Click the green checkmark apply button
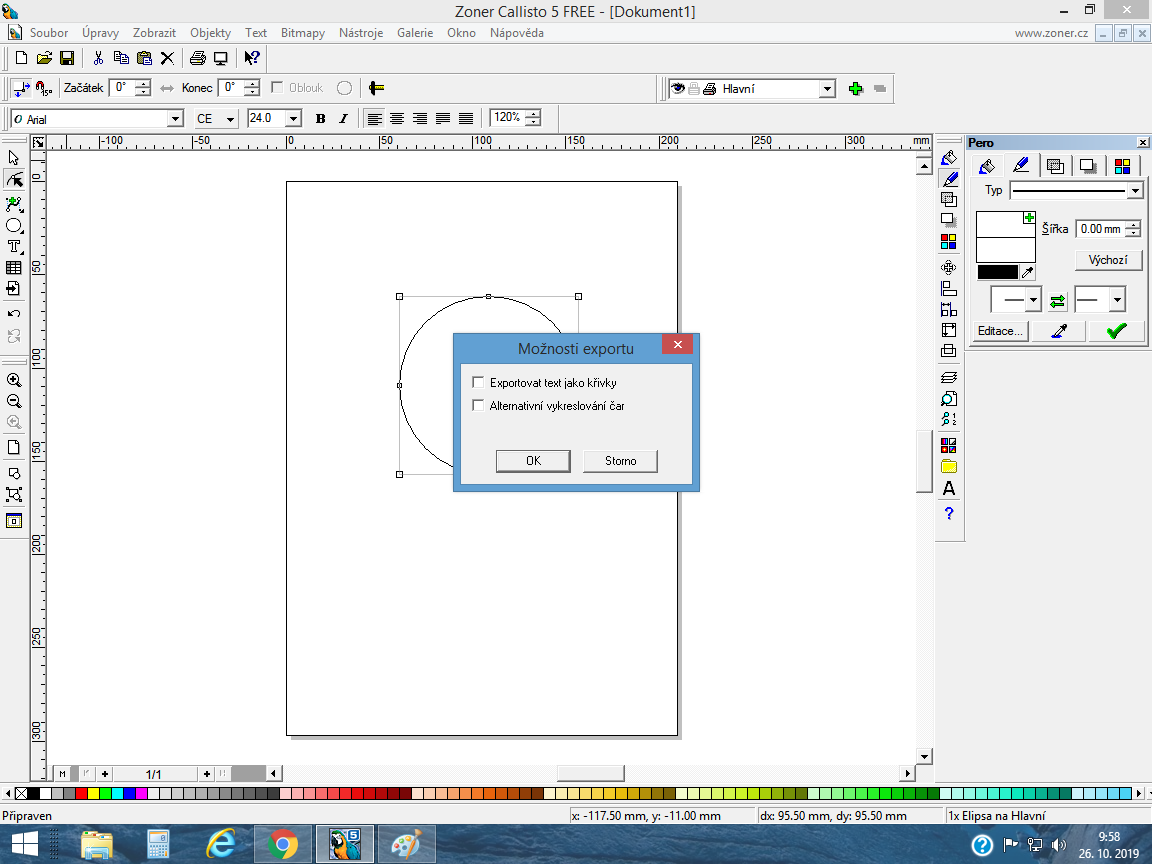This screenshot has height=864, width=1152. coord(1116,331)
